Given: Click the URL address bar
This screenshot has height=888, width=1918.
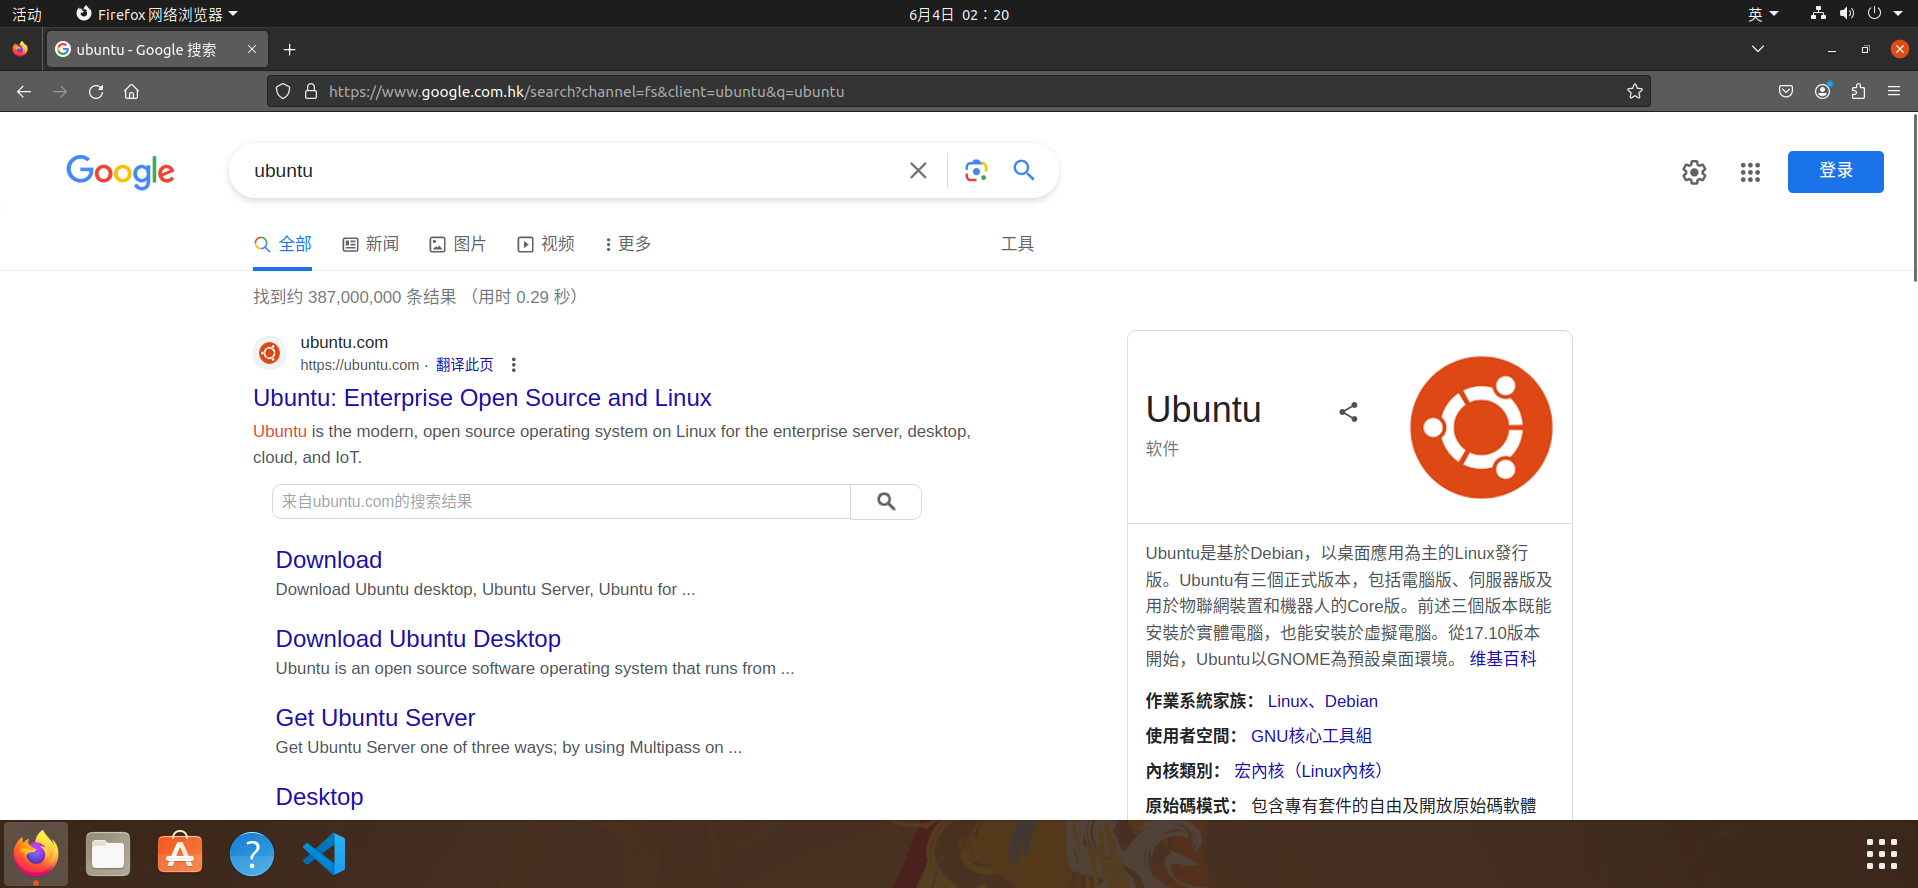Looking at the screenshot, I should click(x=960, y=91).
